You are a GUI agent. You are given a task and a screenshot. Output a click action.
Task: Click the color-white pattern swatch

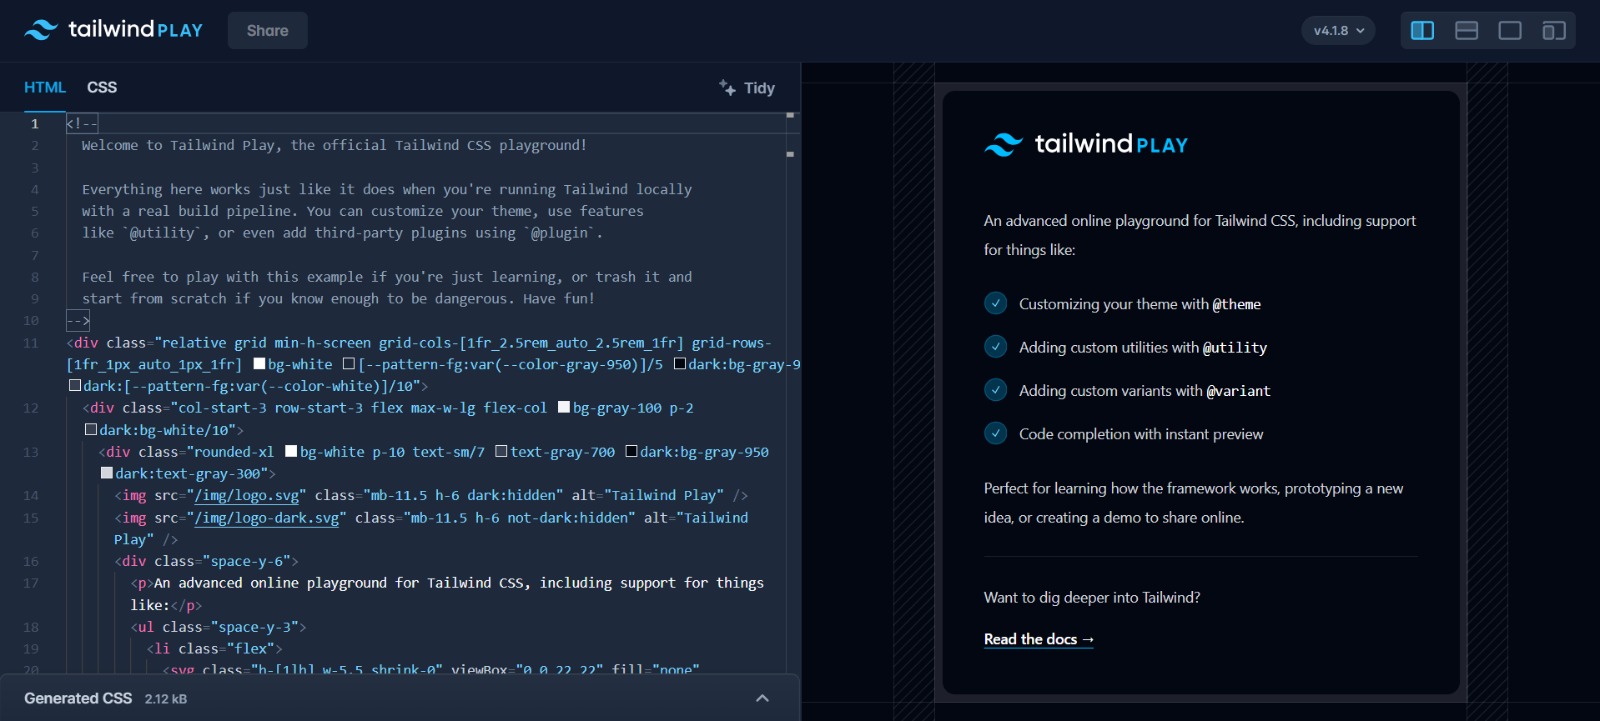tap(75, 385)
